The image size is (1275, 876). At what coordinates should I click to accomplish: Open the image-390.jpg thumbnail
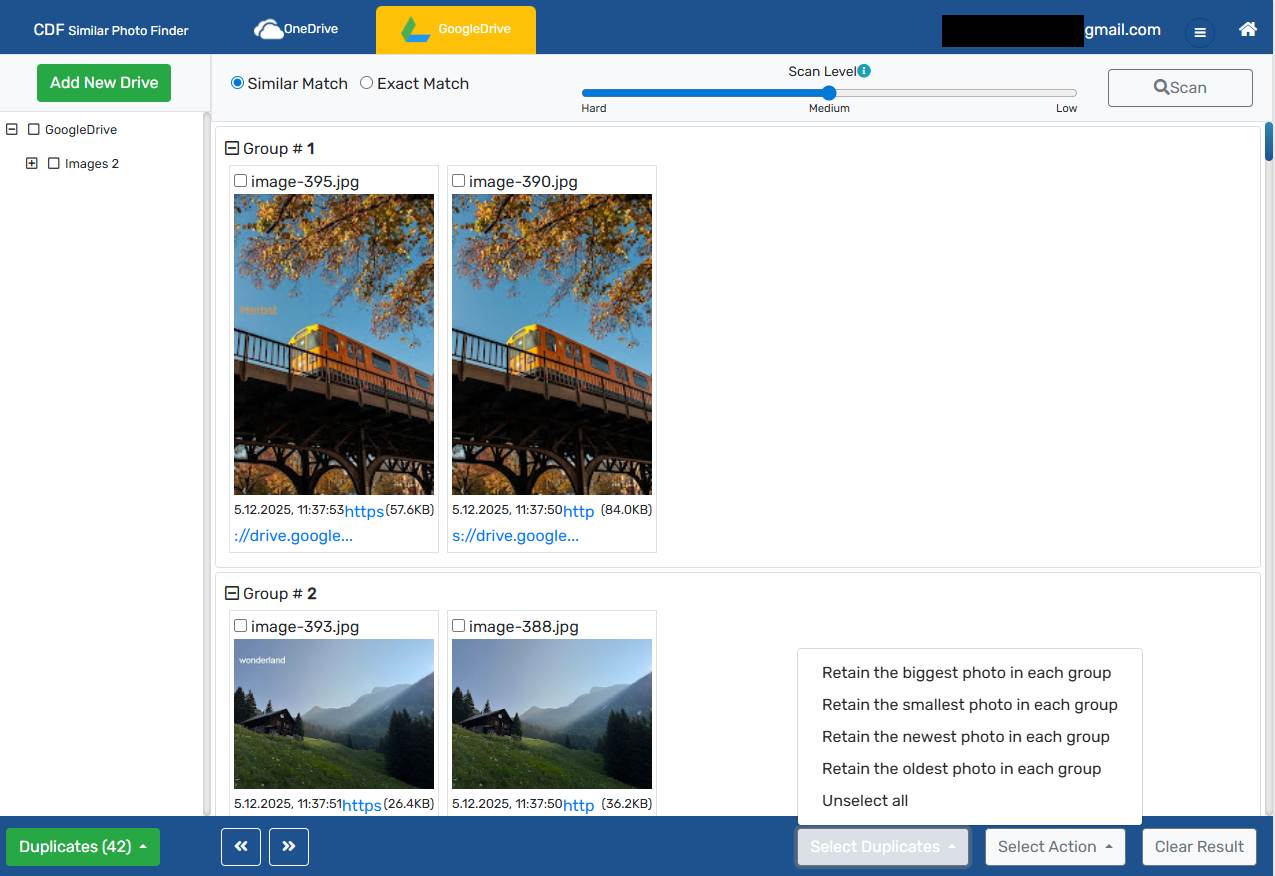pyautogui.click(x=552, y=344)
